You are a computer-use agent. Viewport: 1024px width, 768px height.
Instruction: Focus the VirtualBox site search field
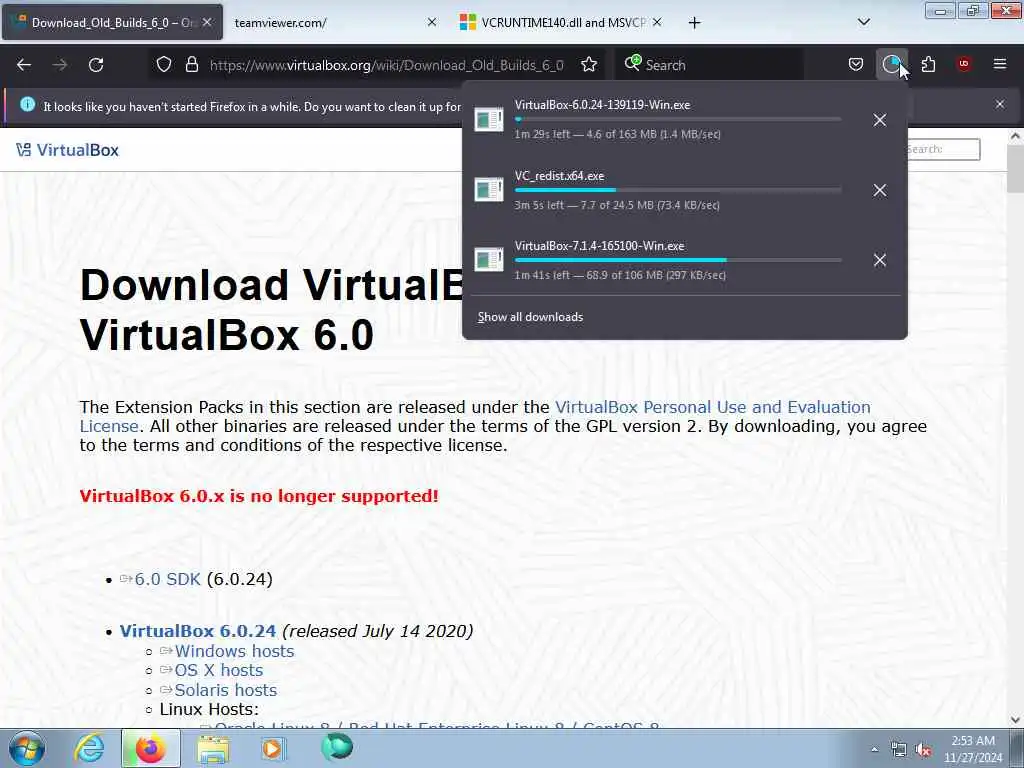pyautogui.click(x=942, y=149)
